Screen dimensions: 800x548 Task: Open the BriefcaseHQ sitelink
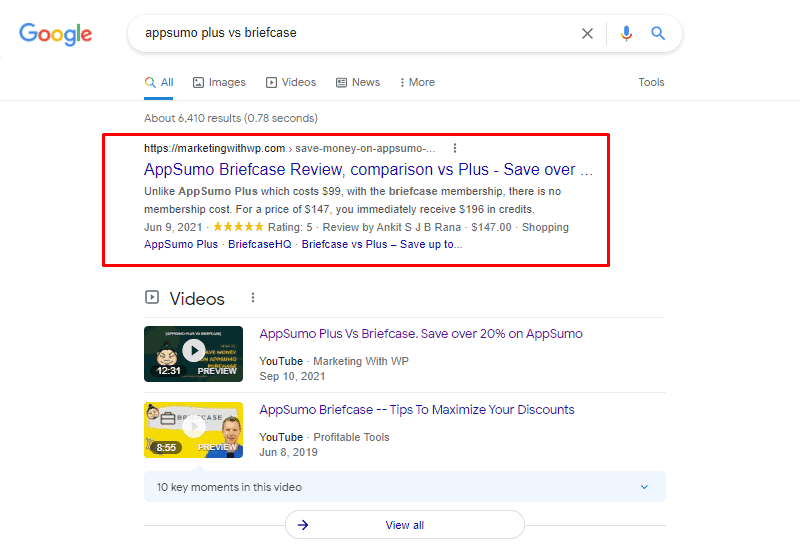tap(260, 244)
